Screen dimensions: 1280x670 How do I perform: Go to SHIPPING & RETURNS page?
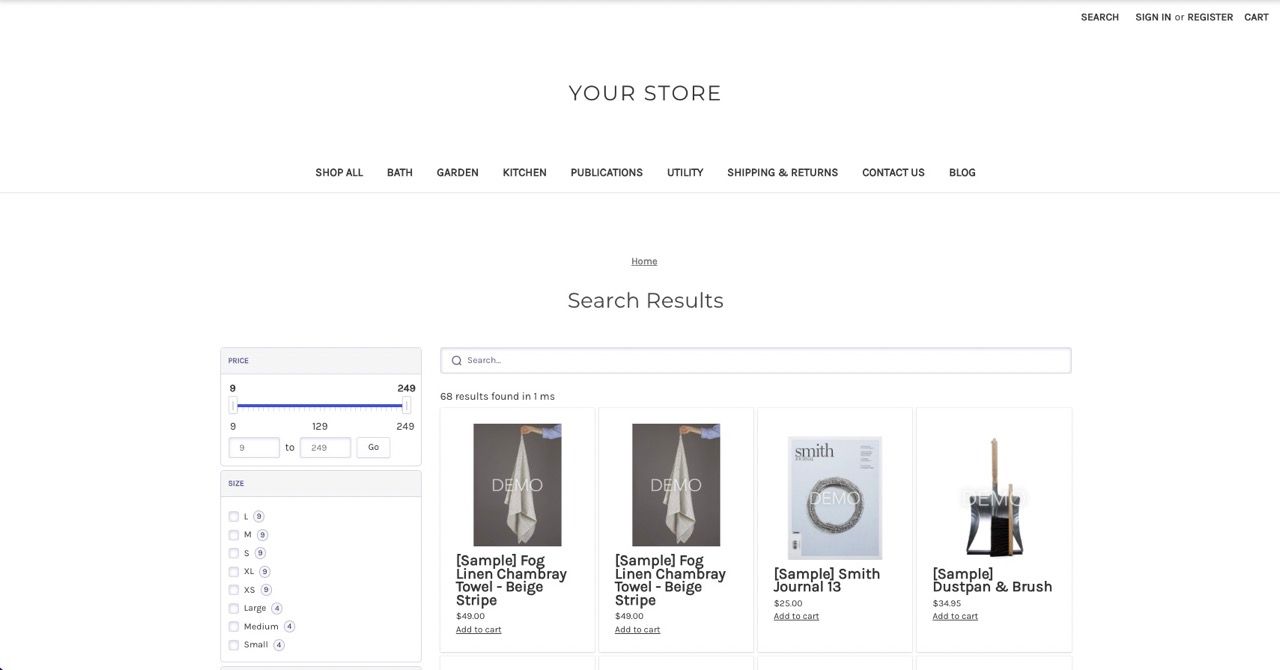pyautogui.click(x=782, y=172)
